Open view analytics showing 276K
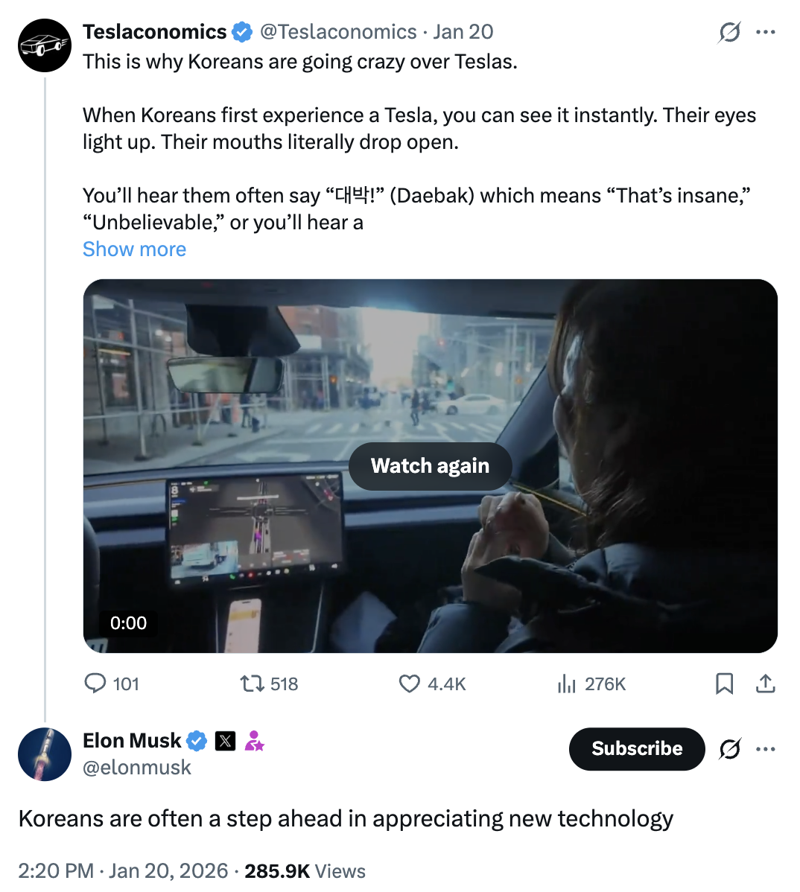800x892 pixels. [x=567, y=684]
